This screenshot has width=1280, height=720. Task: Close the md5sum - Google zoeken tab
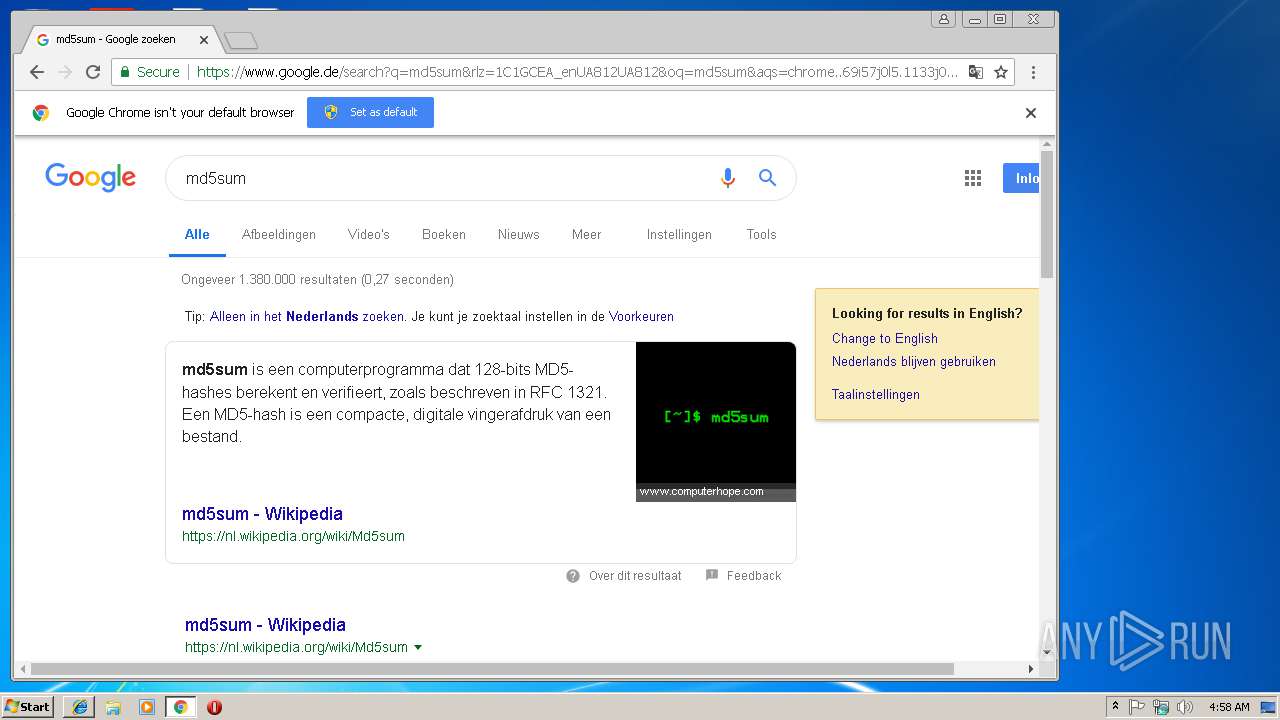tap(204, 40)
